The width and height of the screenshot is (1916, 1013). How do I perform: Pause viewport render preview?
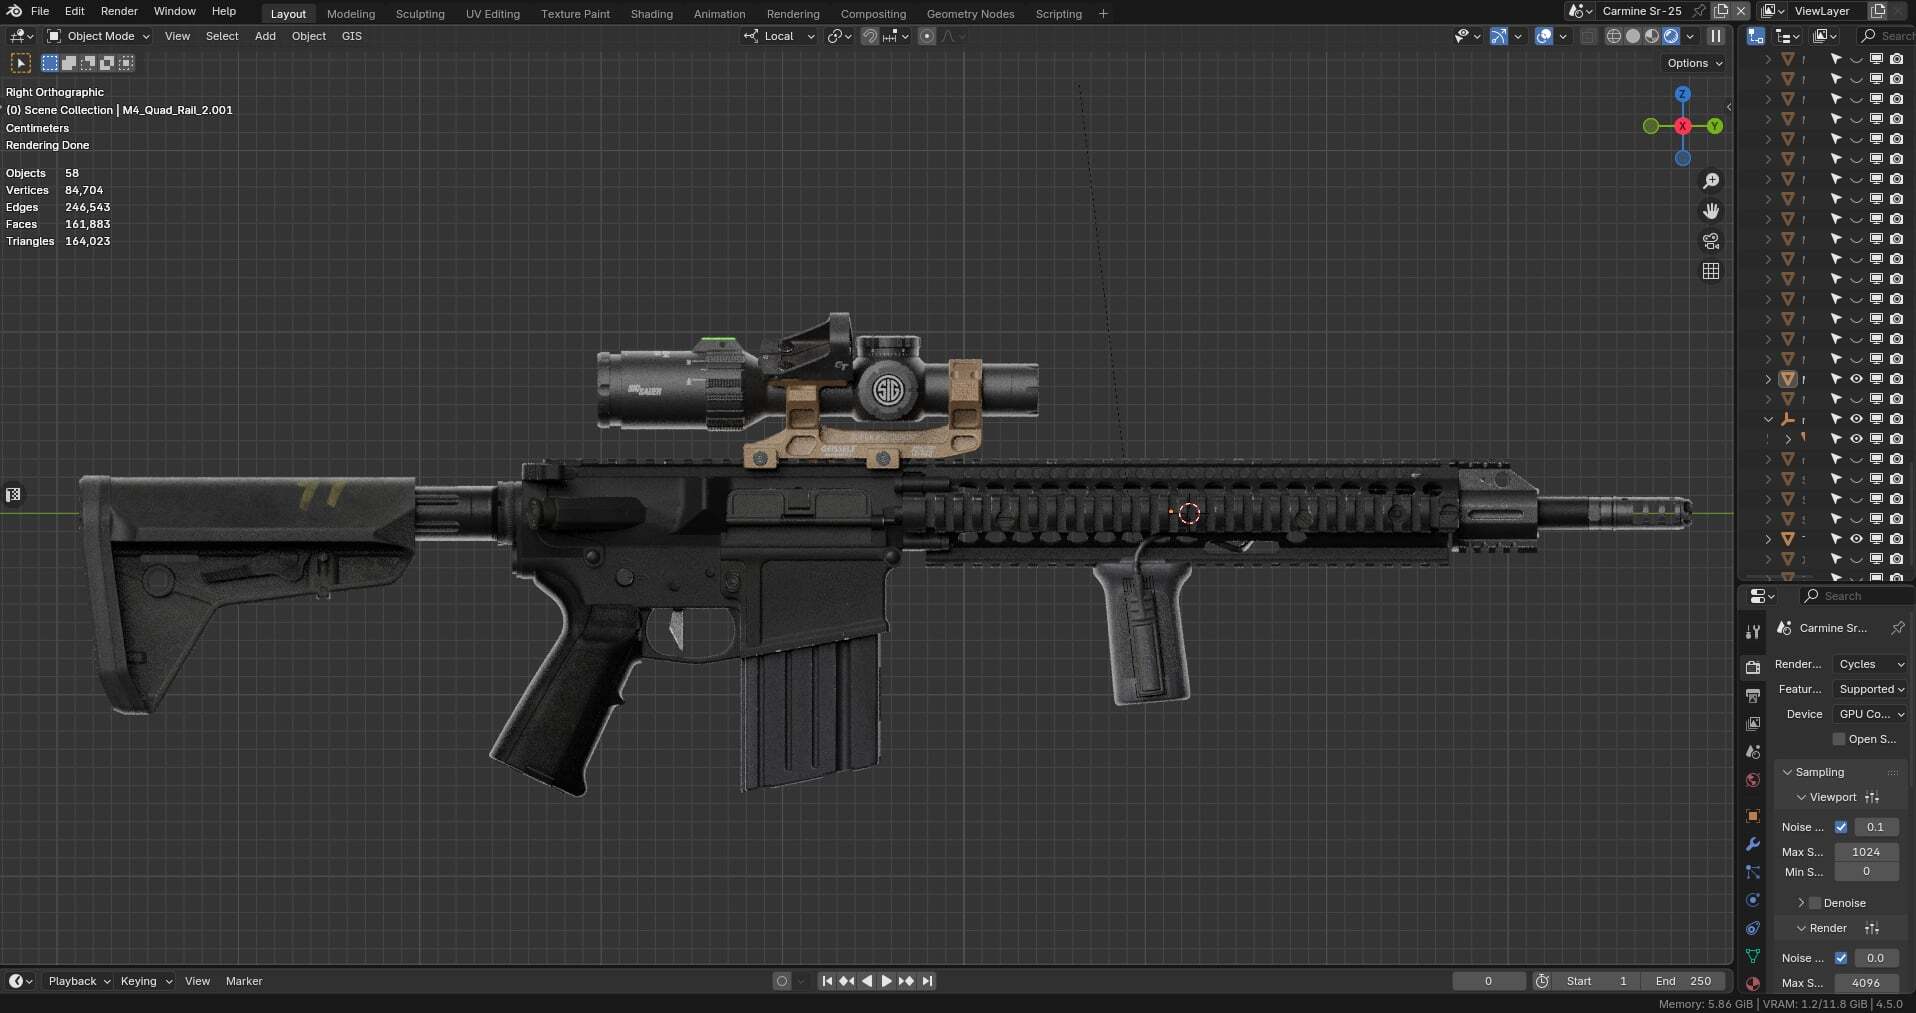pos(1716,36)
